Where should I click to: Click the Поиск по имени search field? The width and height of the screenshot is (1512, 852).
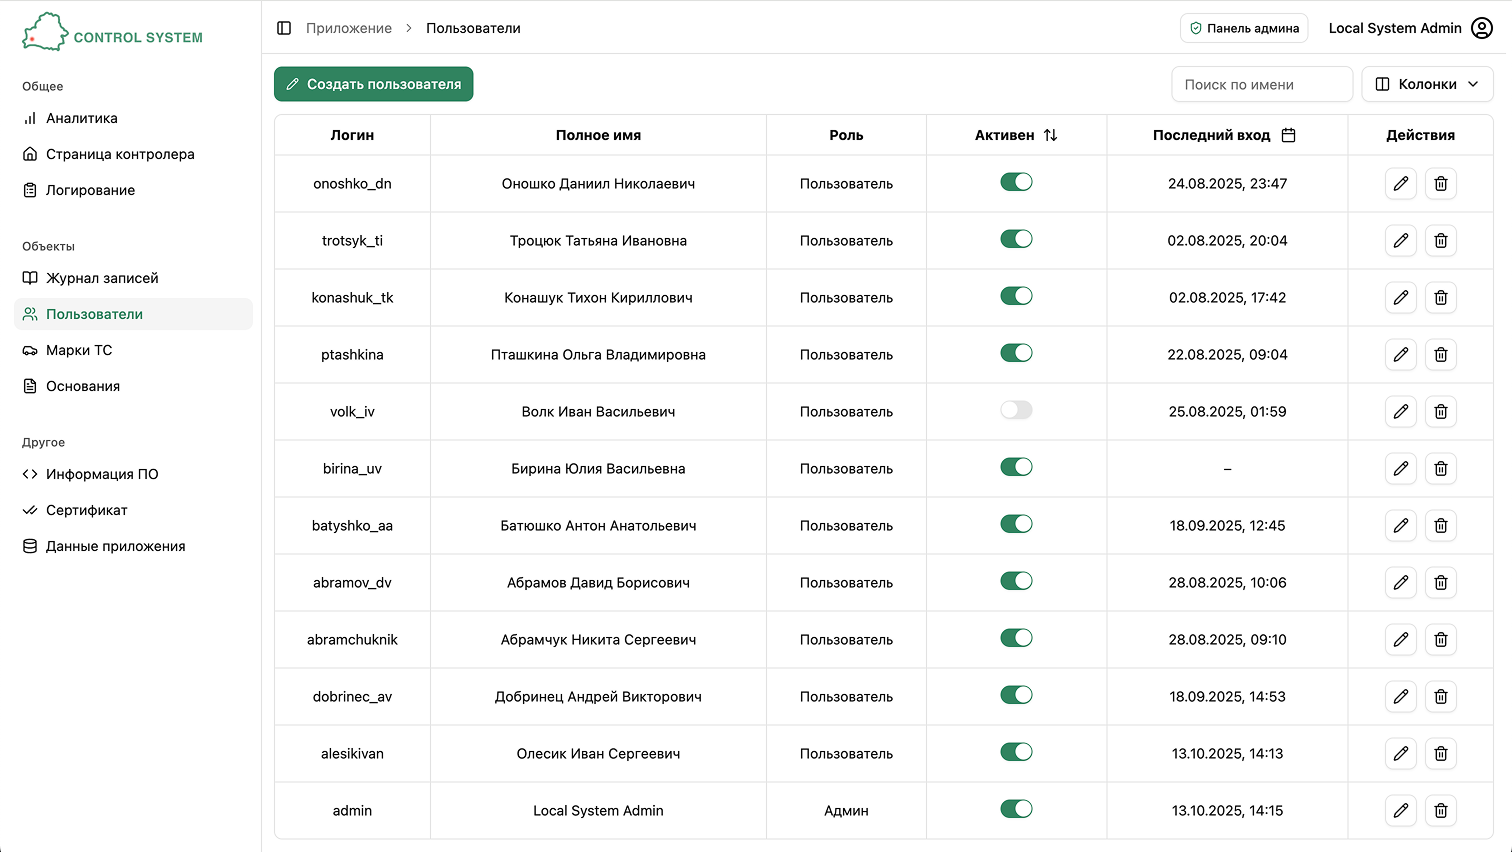pyautogui.click(x=1262, y=84)
